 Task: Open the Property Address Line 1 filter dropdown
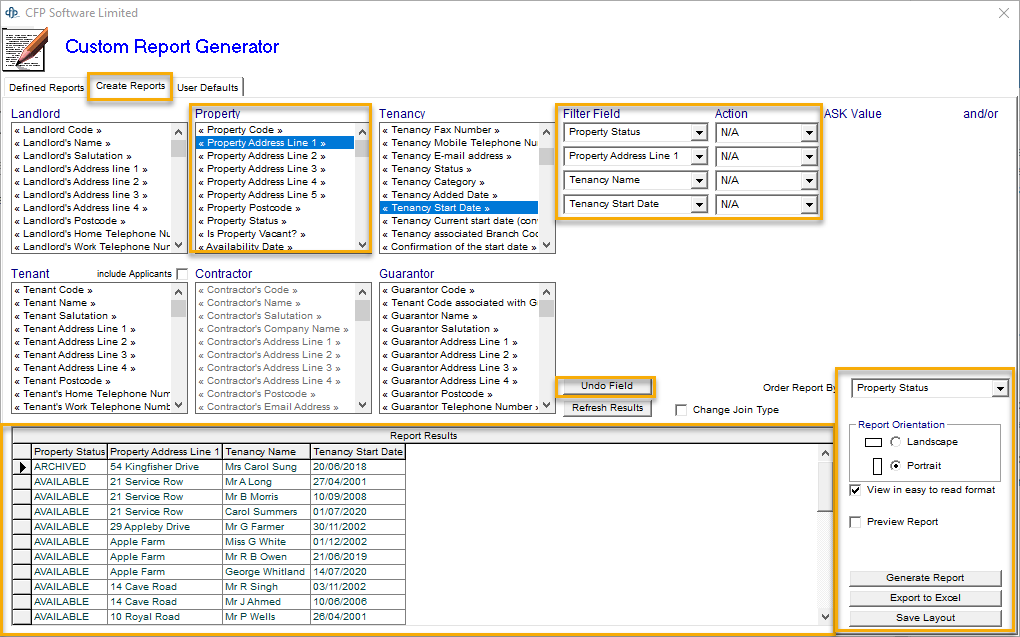(x=699, y=157)
